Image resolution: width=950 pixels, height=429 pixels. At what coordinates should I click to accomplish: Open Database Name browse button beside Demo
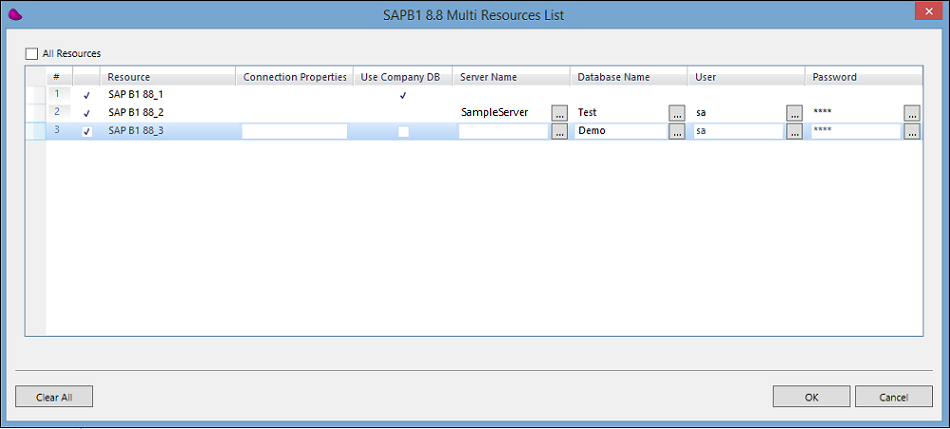pos(677,131)
